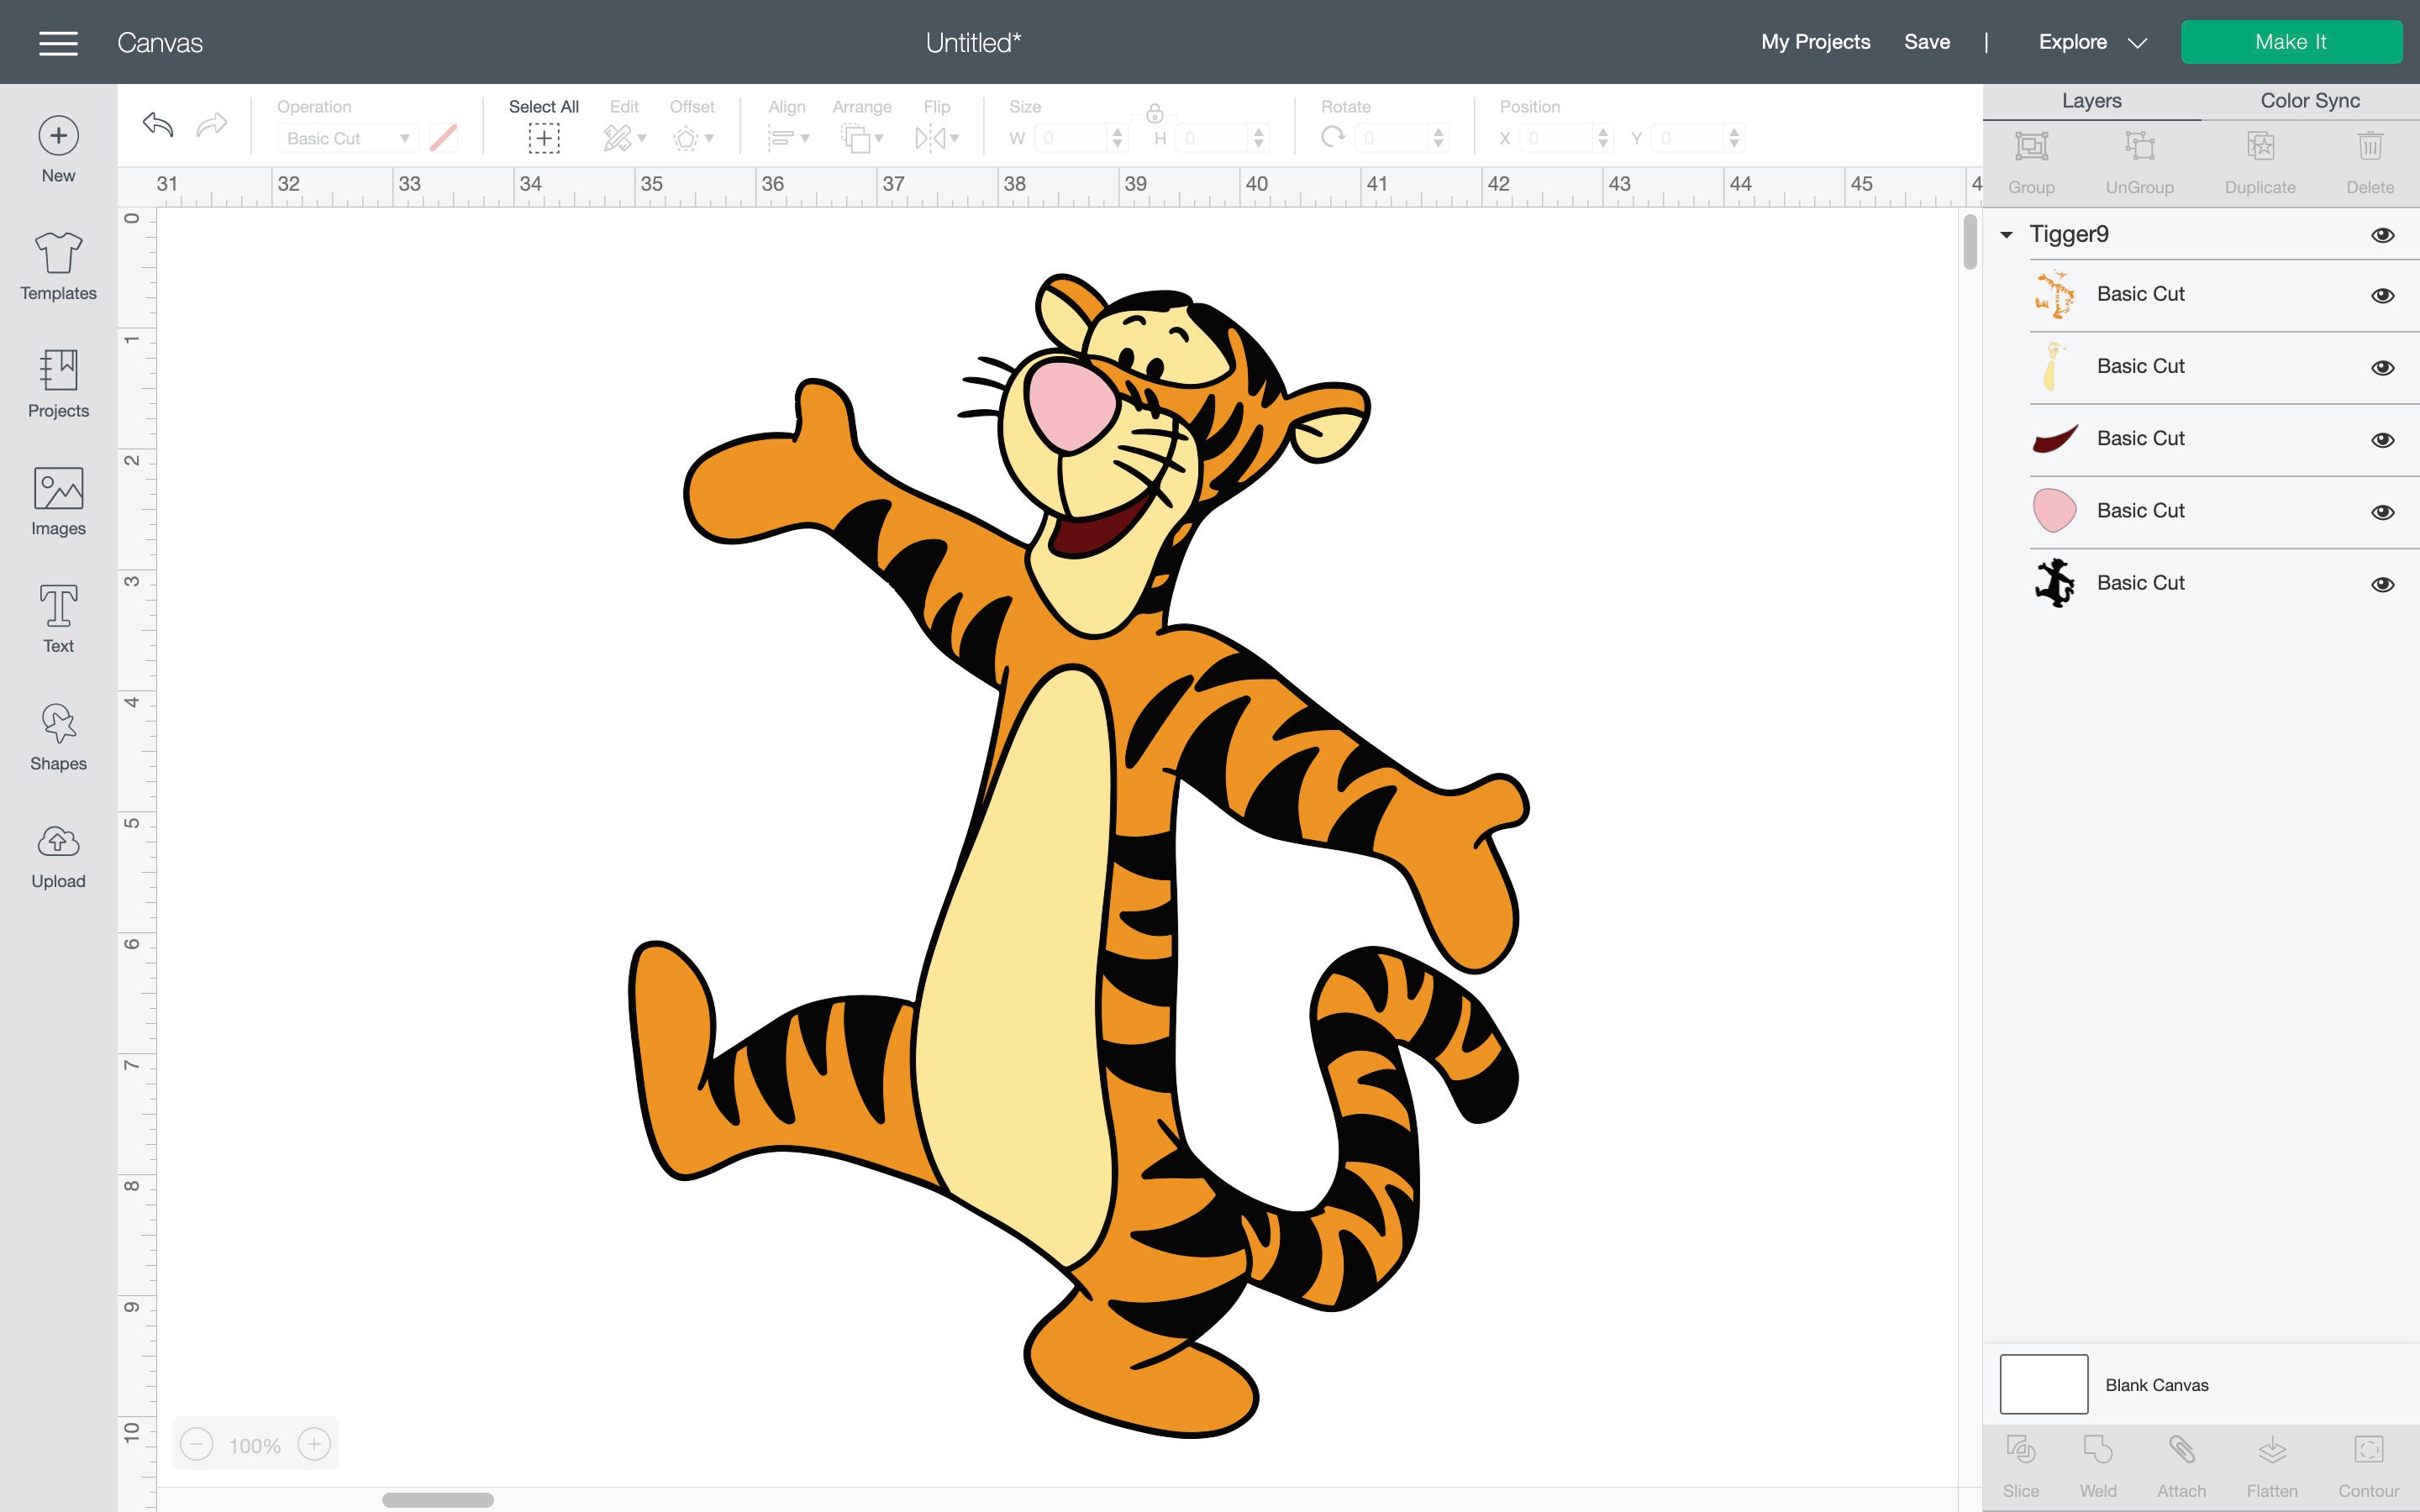The image size is (2420, 1512).
Task: Open the Templates panel
Action: click(x=58, y=266)
